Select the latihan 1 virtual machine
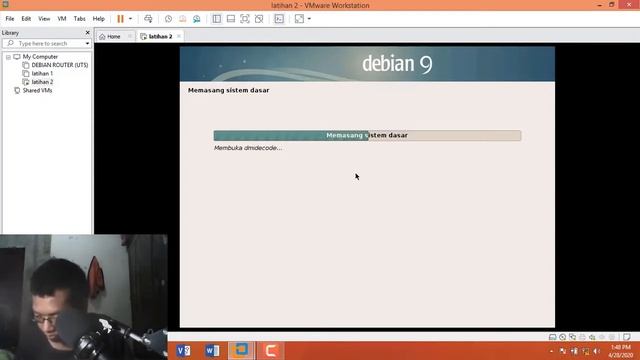The width and height of the screenshot is (640, 360). point(42,73)
